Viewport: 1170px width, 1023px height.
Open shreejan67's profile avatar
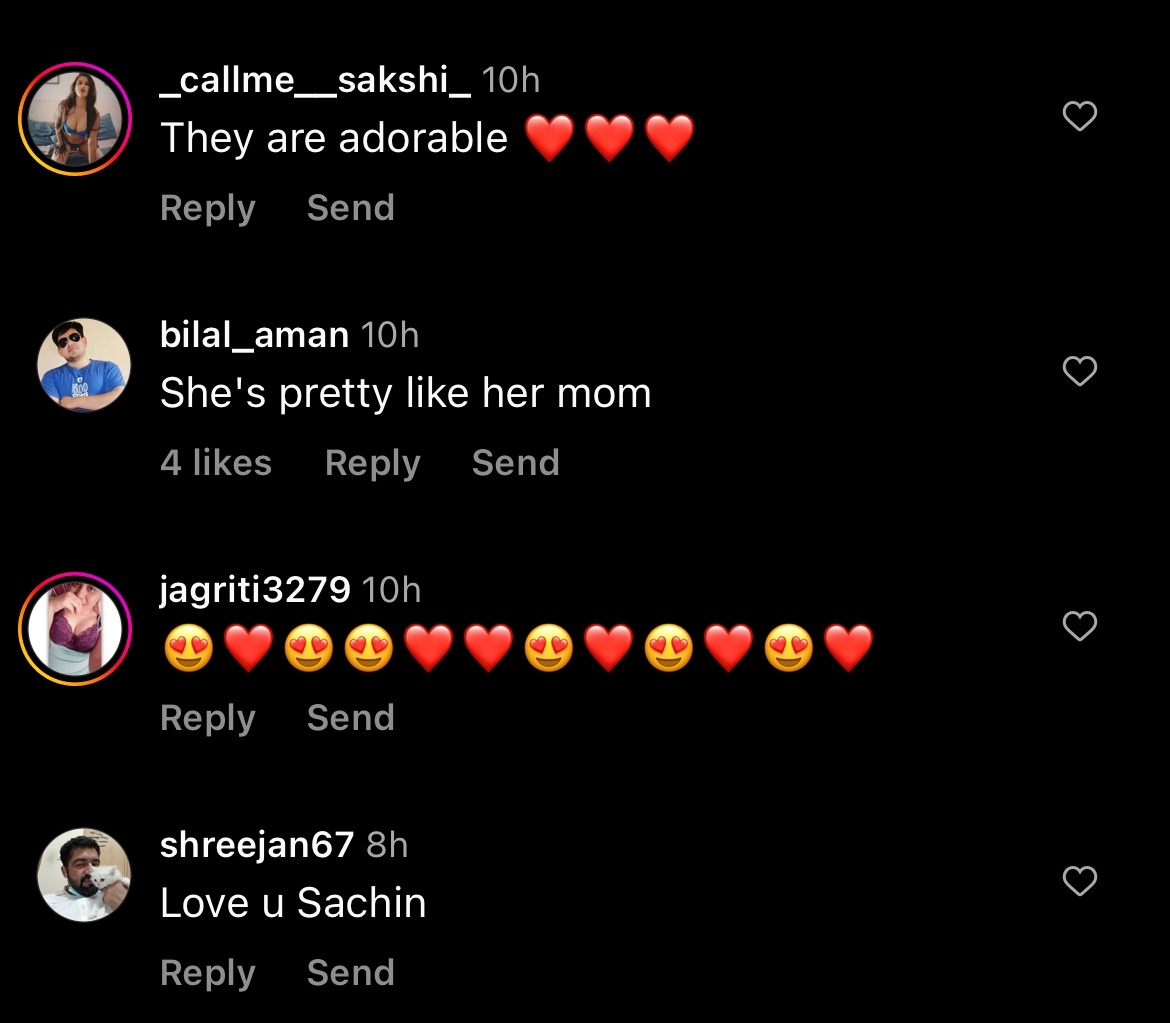84,875
